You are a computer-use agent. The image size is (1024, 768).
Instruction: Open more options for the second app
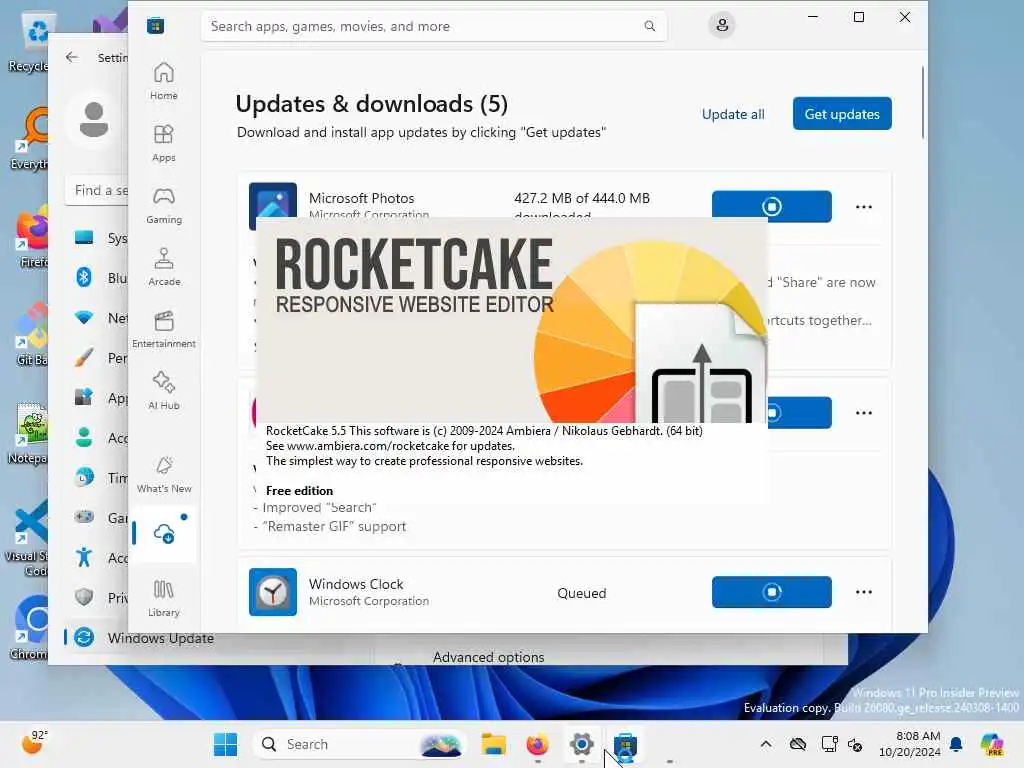pyautogui.click(x=863, y=413)
